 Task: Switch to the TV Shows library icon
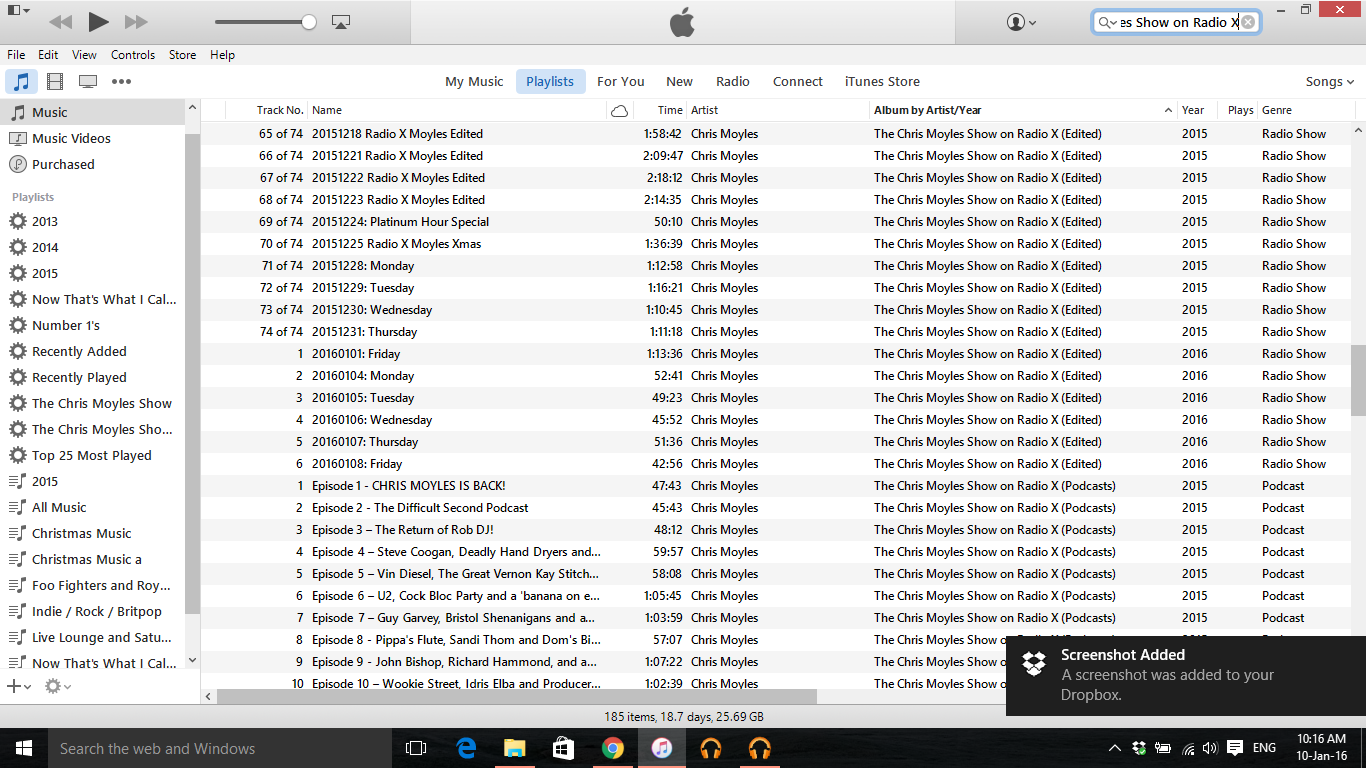88,82
